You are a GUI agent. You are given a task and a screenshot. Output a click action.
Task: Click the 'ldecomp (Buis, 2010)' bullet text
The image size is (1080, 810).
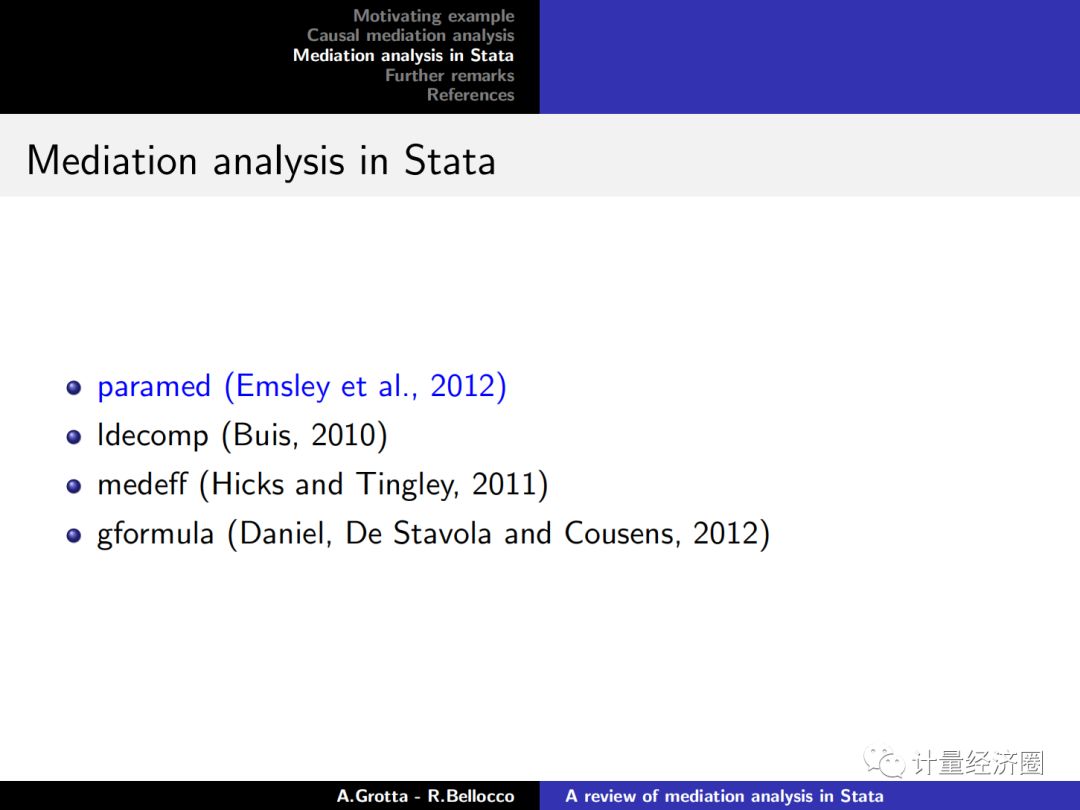(242, 435)
